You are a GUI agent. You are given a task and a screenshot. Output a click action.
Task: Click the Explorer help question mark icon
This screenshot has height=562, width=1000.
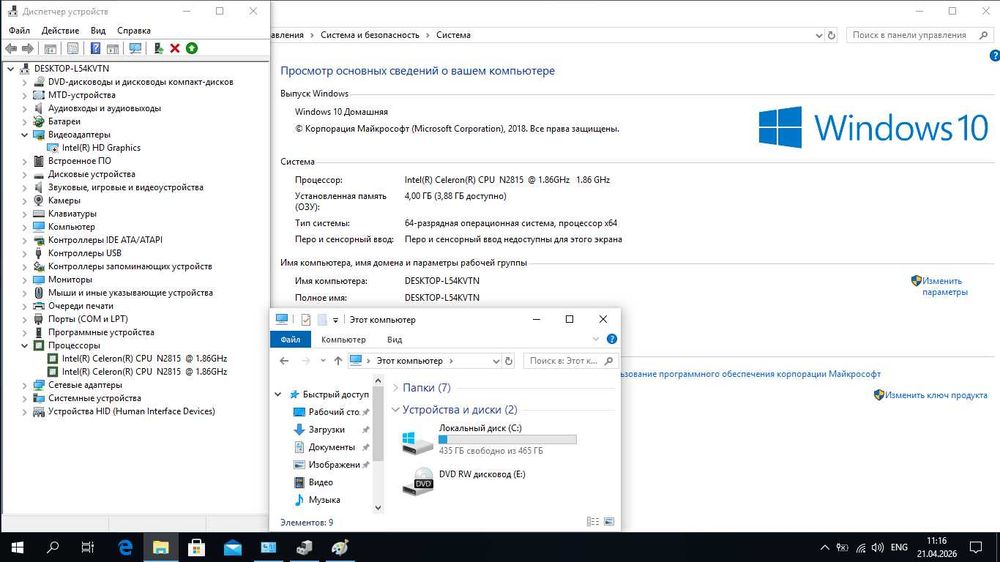612,339
